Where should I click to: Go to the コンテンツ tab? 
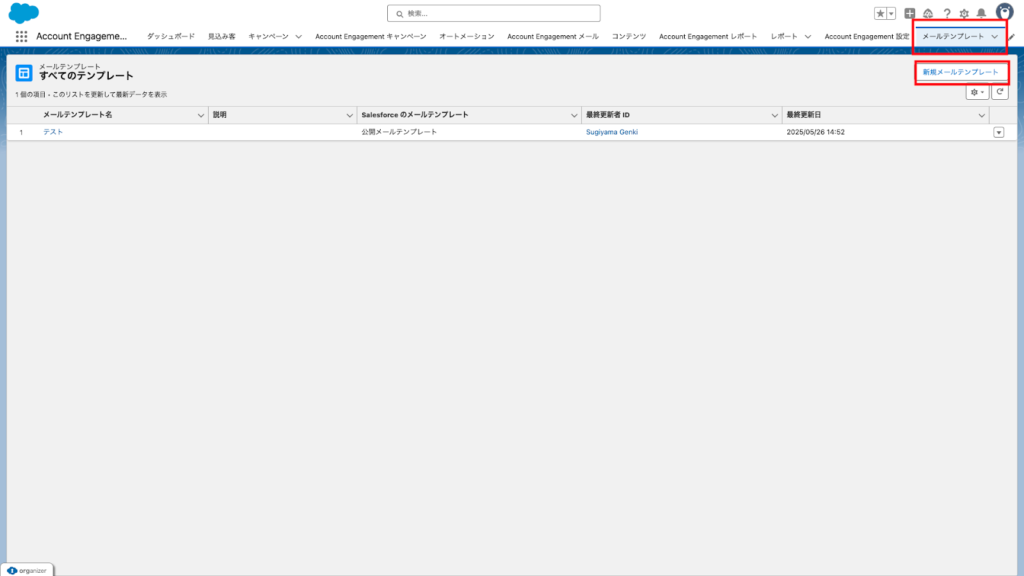[x=629, y=37]
